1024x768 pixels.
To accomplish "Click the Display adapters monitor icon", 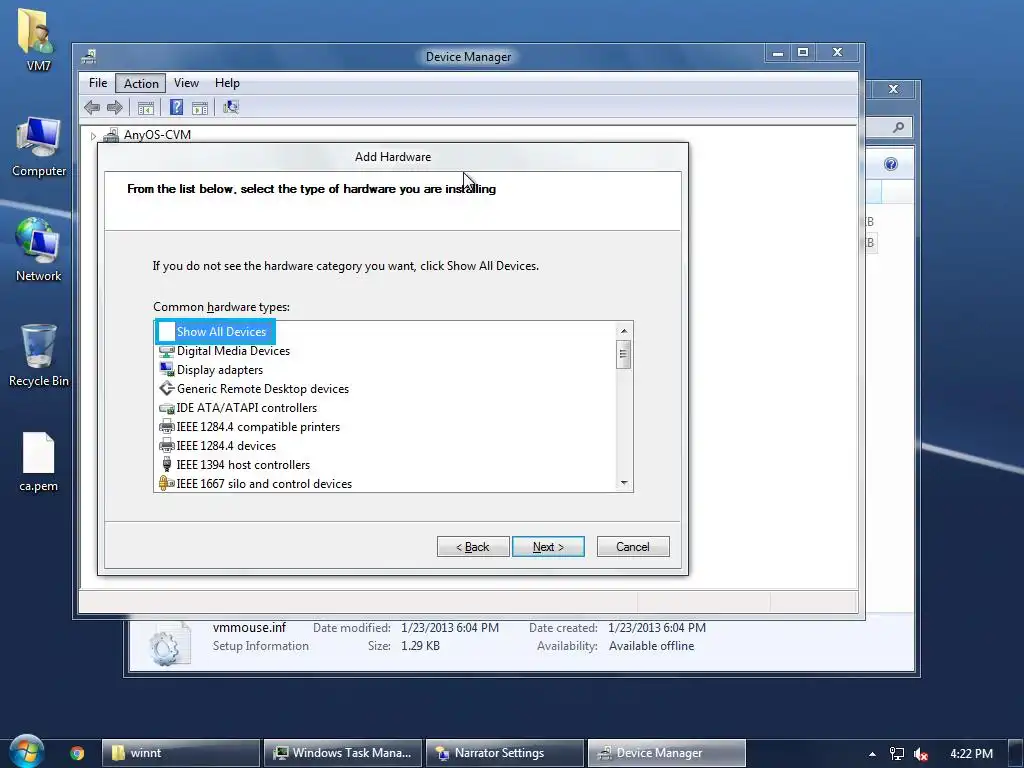I will coord(167,370).
